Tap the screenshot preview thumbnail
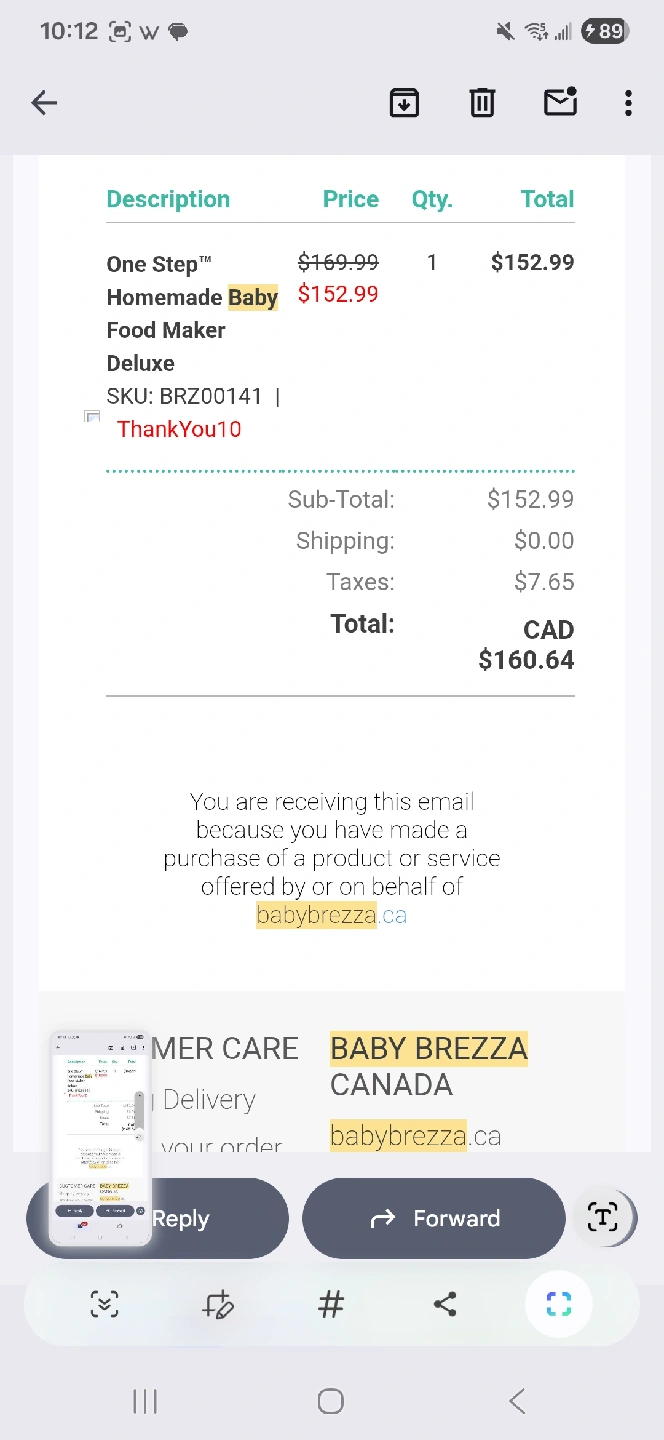 [100, 1138]
